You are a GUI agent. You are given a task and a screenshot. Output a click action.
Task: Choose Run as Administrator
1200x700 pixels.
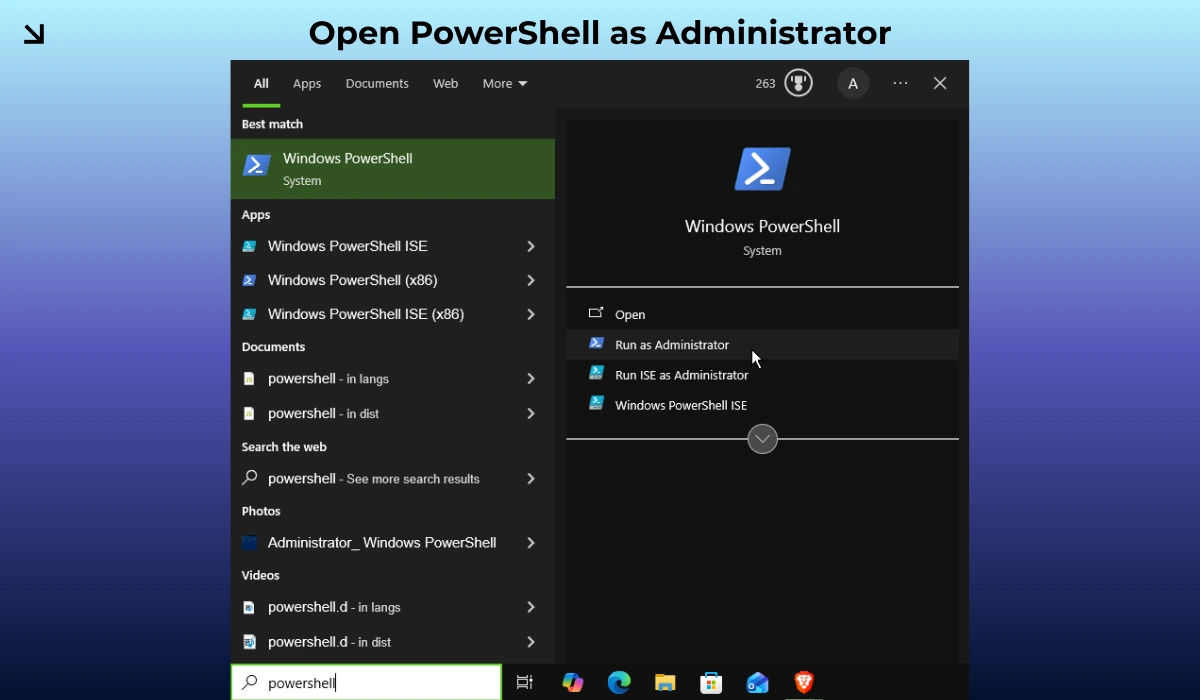pos(762,344)
